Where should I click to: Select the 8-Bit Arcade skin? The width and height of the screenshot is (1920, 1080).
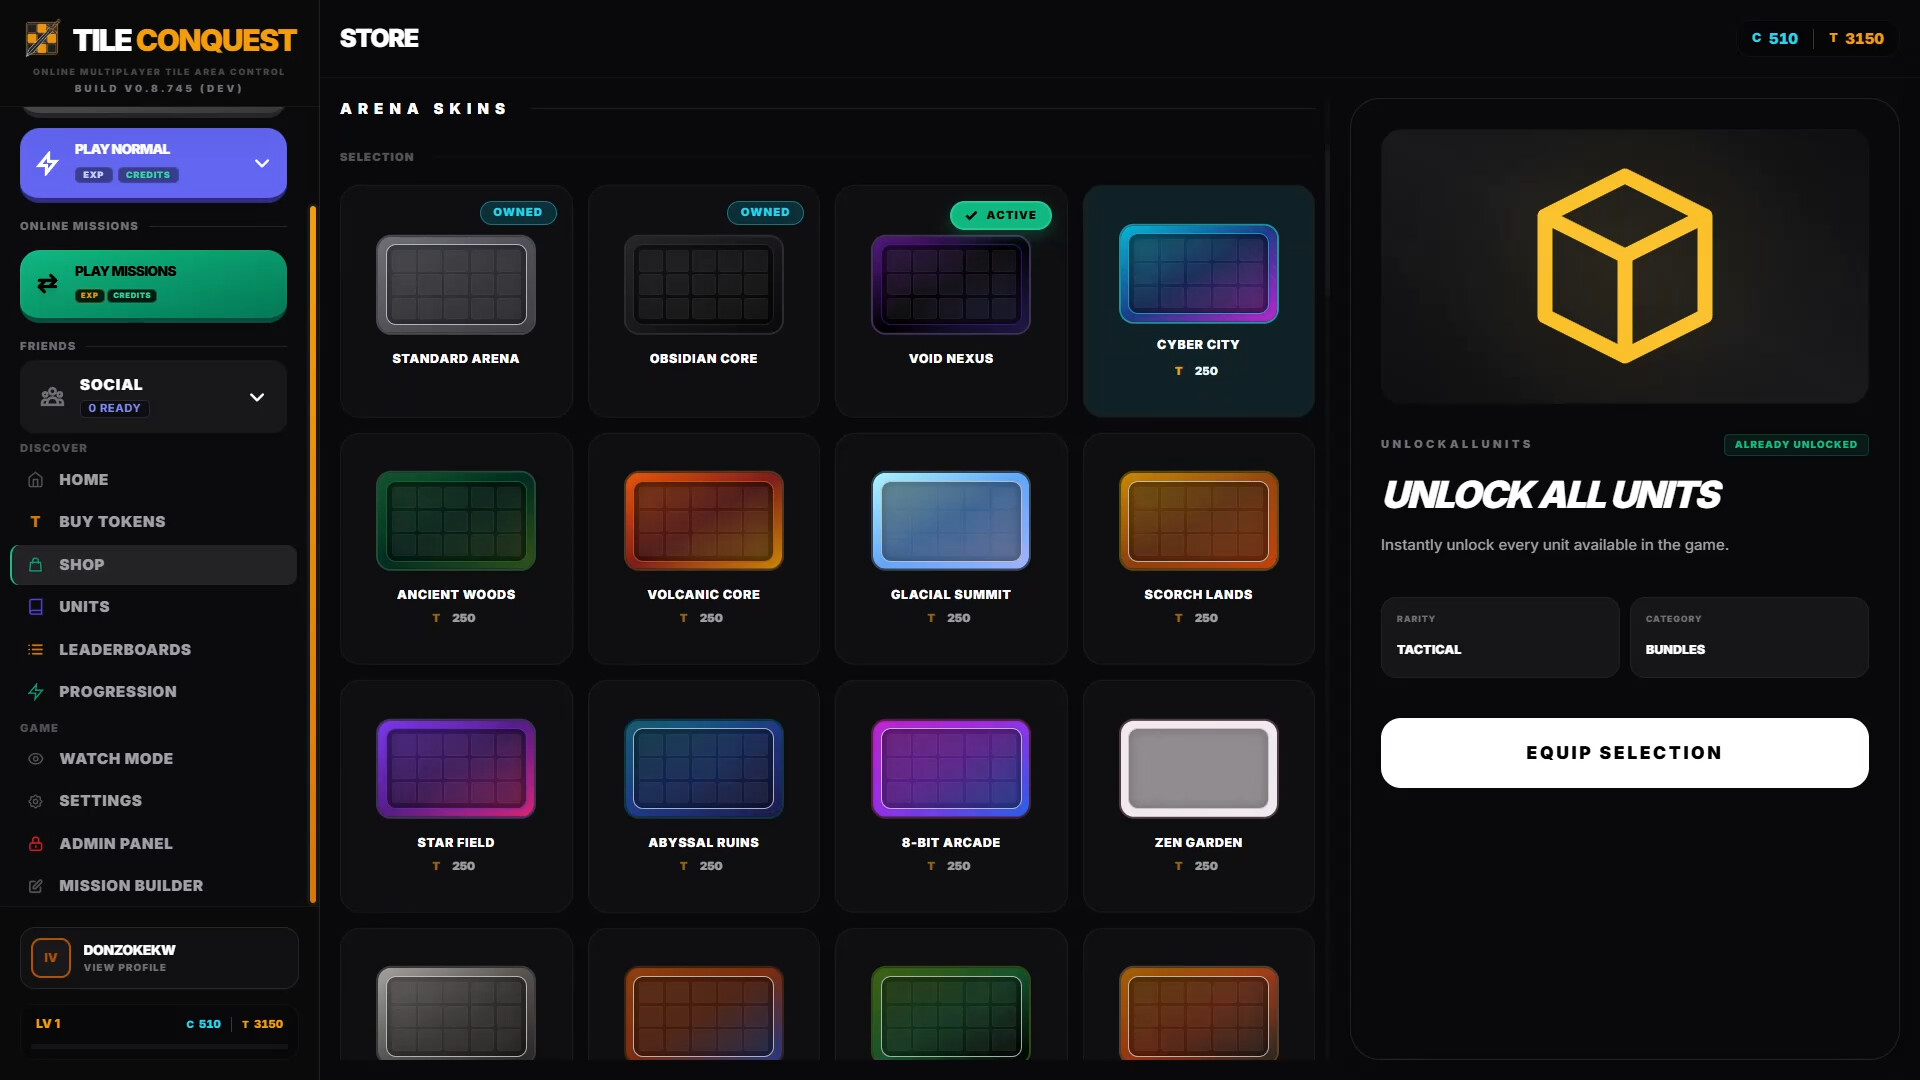pos(951,797)
